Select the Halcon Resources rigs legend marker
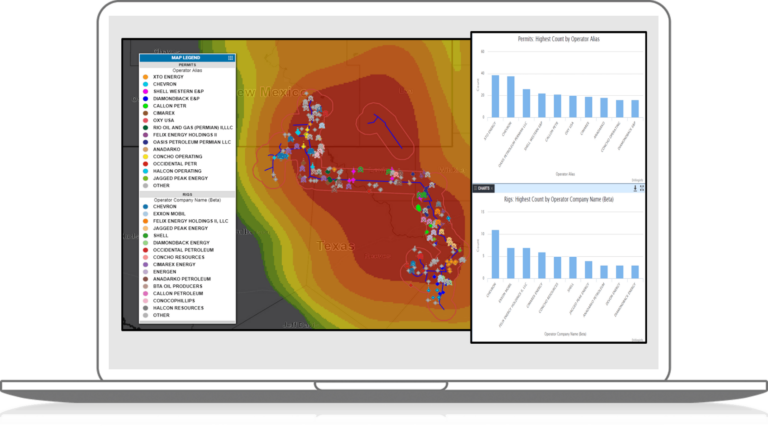The image size is (768, 426). point(146,308)
